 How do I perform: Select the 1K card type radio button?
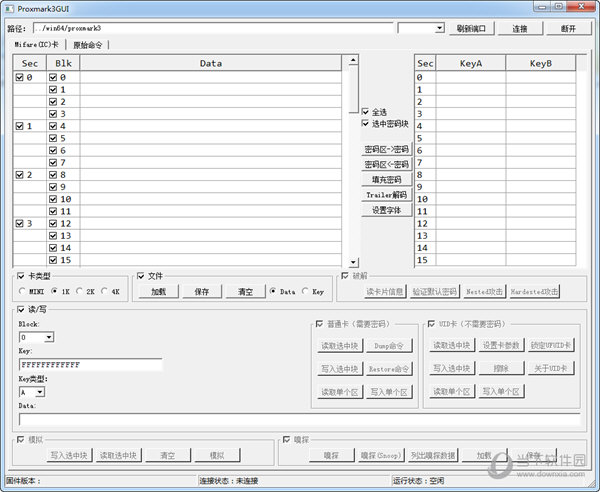54,291
